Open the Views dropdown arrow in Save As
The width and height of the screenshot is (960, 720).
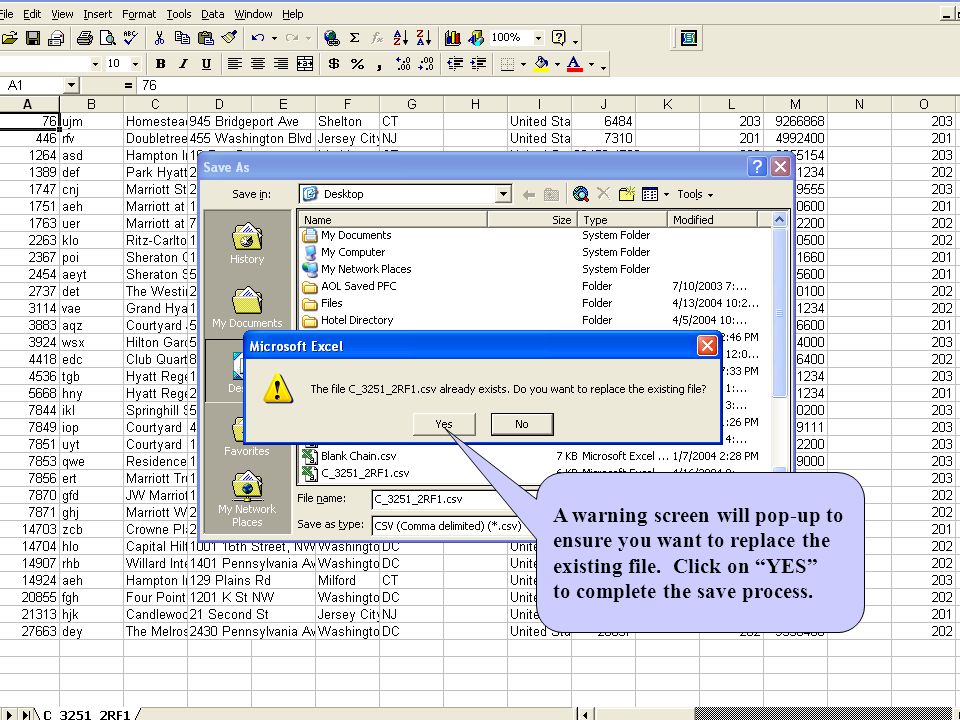(666, 194)
